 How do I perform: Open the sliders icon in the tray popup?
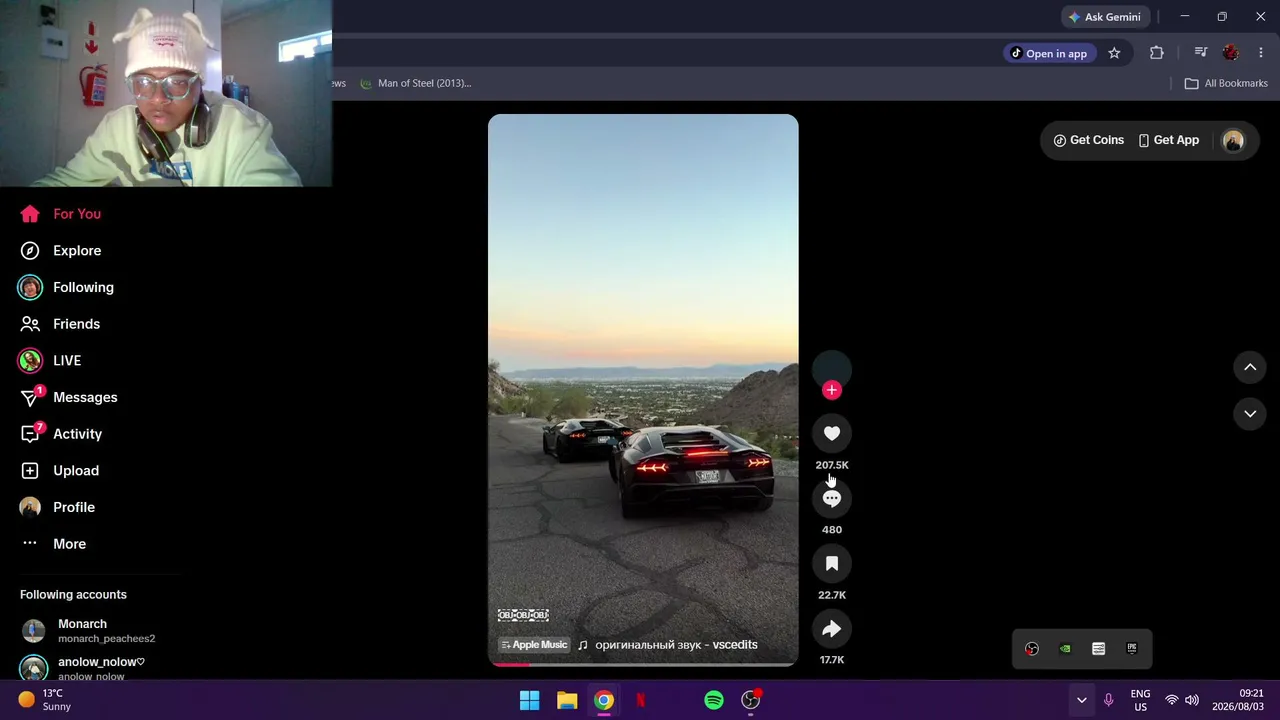(1098, 649)
